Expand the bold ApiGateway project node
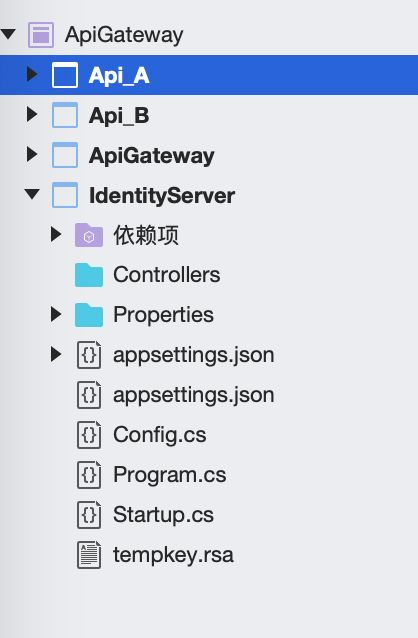Image resolution: width=418 pixels, height=638 pixels. point(32,154)
